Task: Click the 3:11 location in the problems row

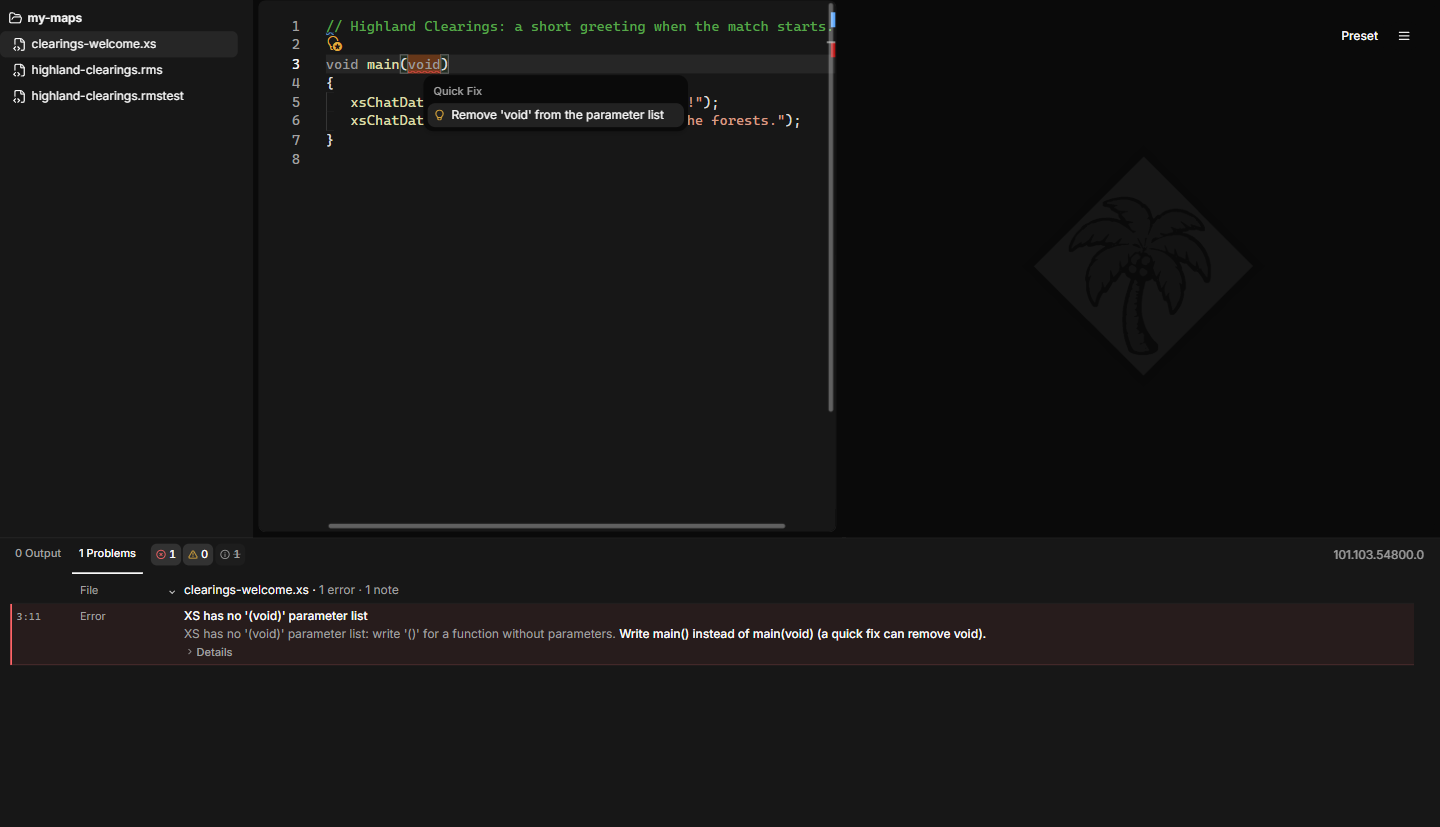Action: click(x=28, y=617)
